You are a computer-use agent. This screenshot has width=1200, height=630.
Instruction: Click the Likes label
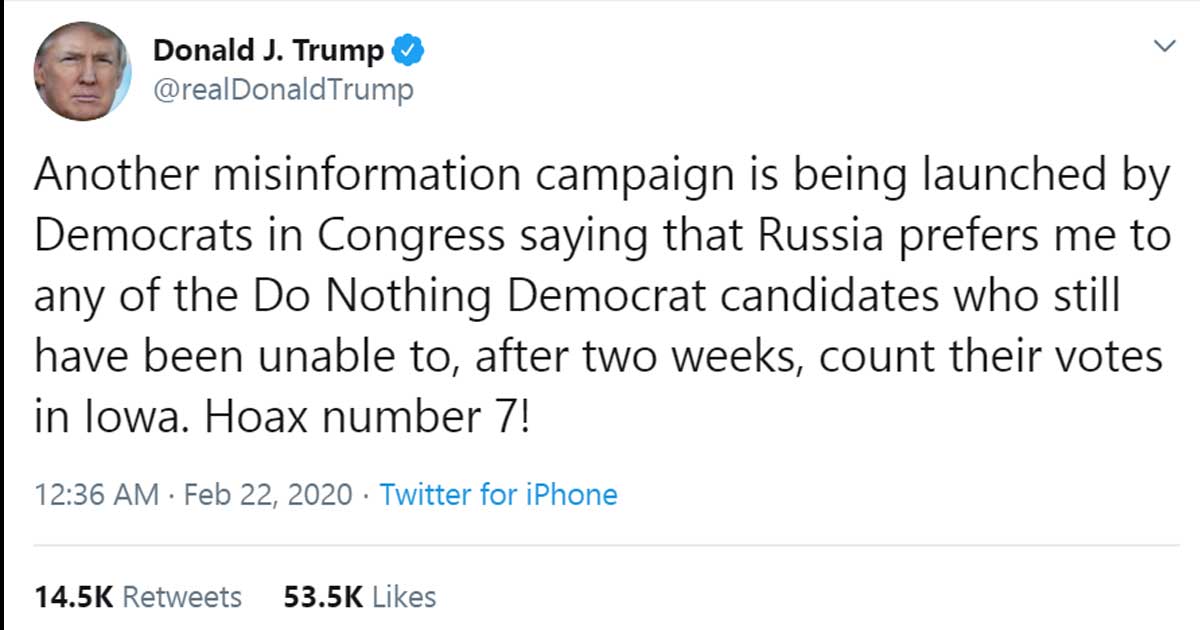pyautogui.click(x=404, y=597)
